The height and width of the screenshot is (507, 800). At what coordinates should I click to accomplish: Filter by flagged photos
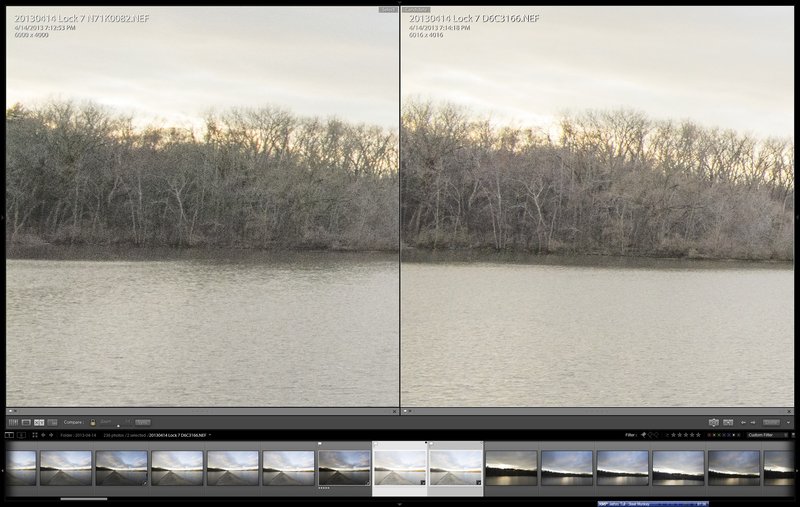click(x=643, y=435)
